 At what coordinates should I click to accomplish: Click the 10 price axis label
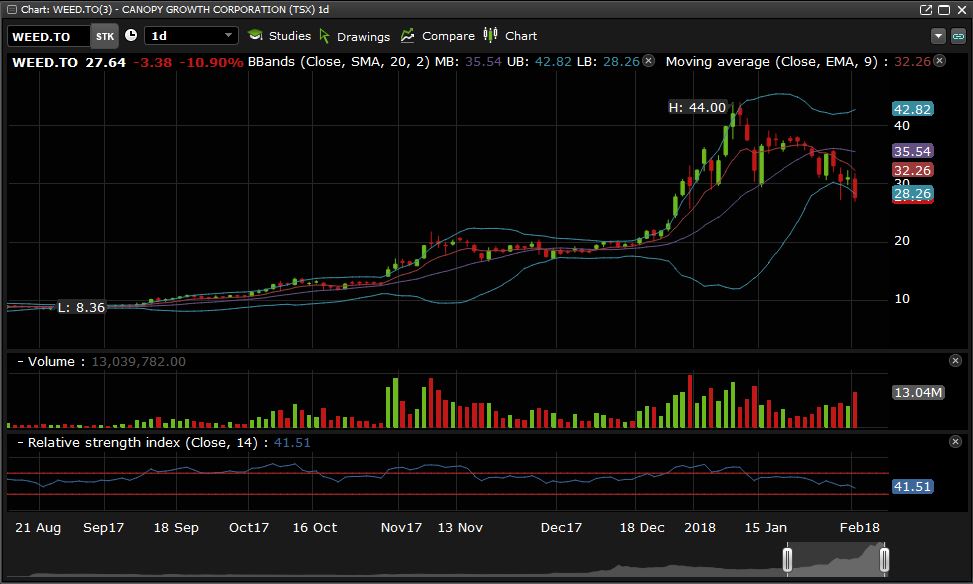click(x=902, y=299)
